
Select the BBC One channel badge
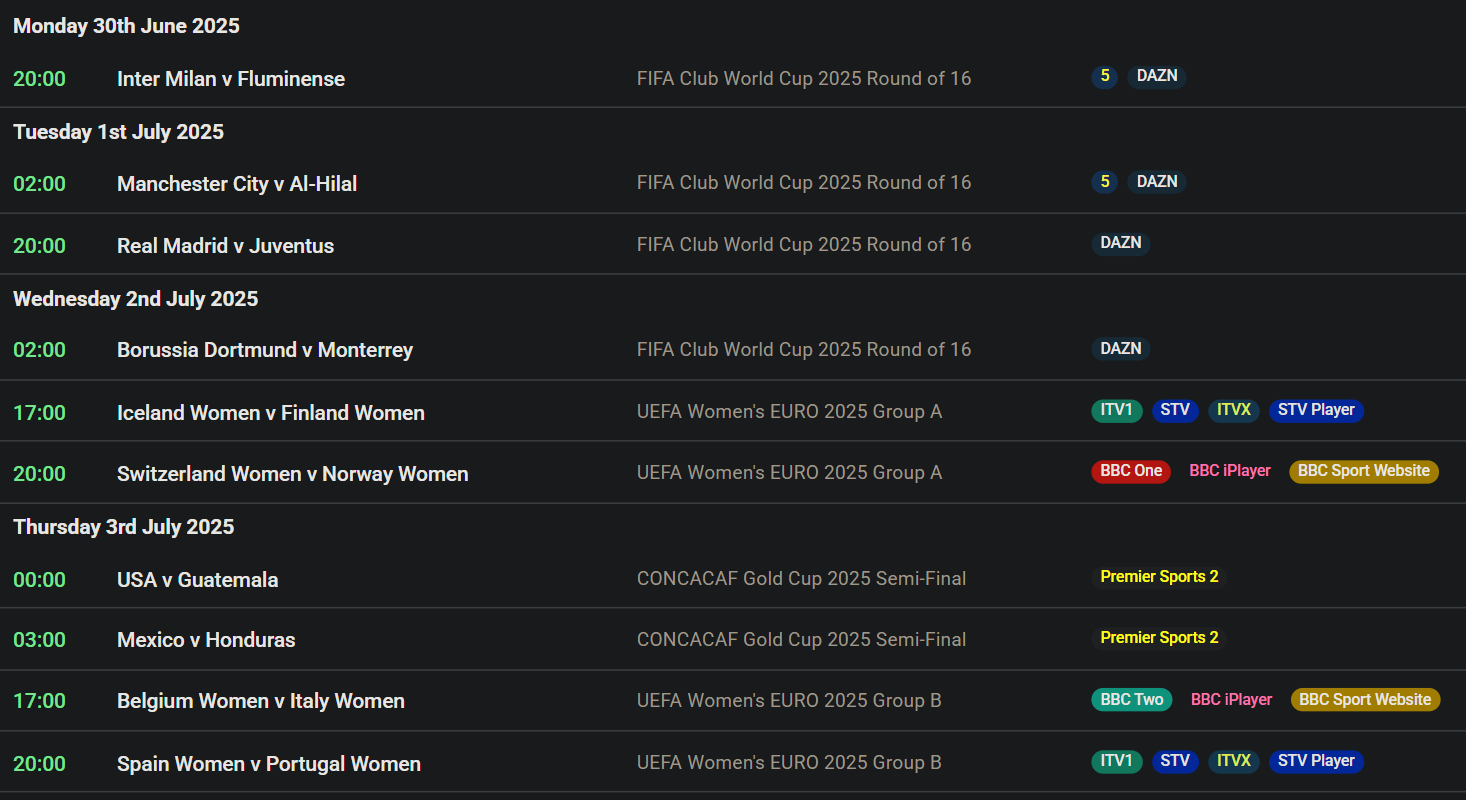pyautogui.click(x=1131, y=471)
